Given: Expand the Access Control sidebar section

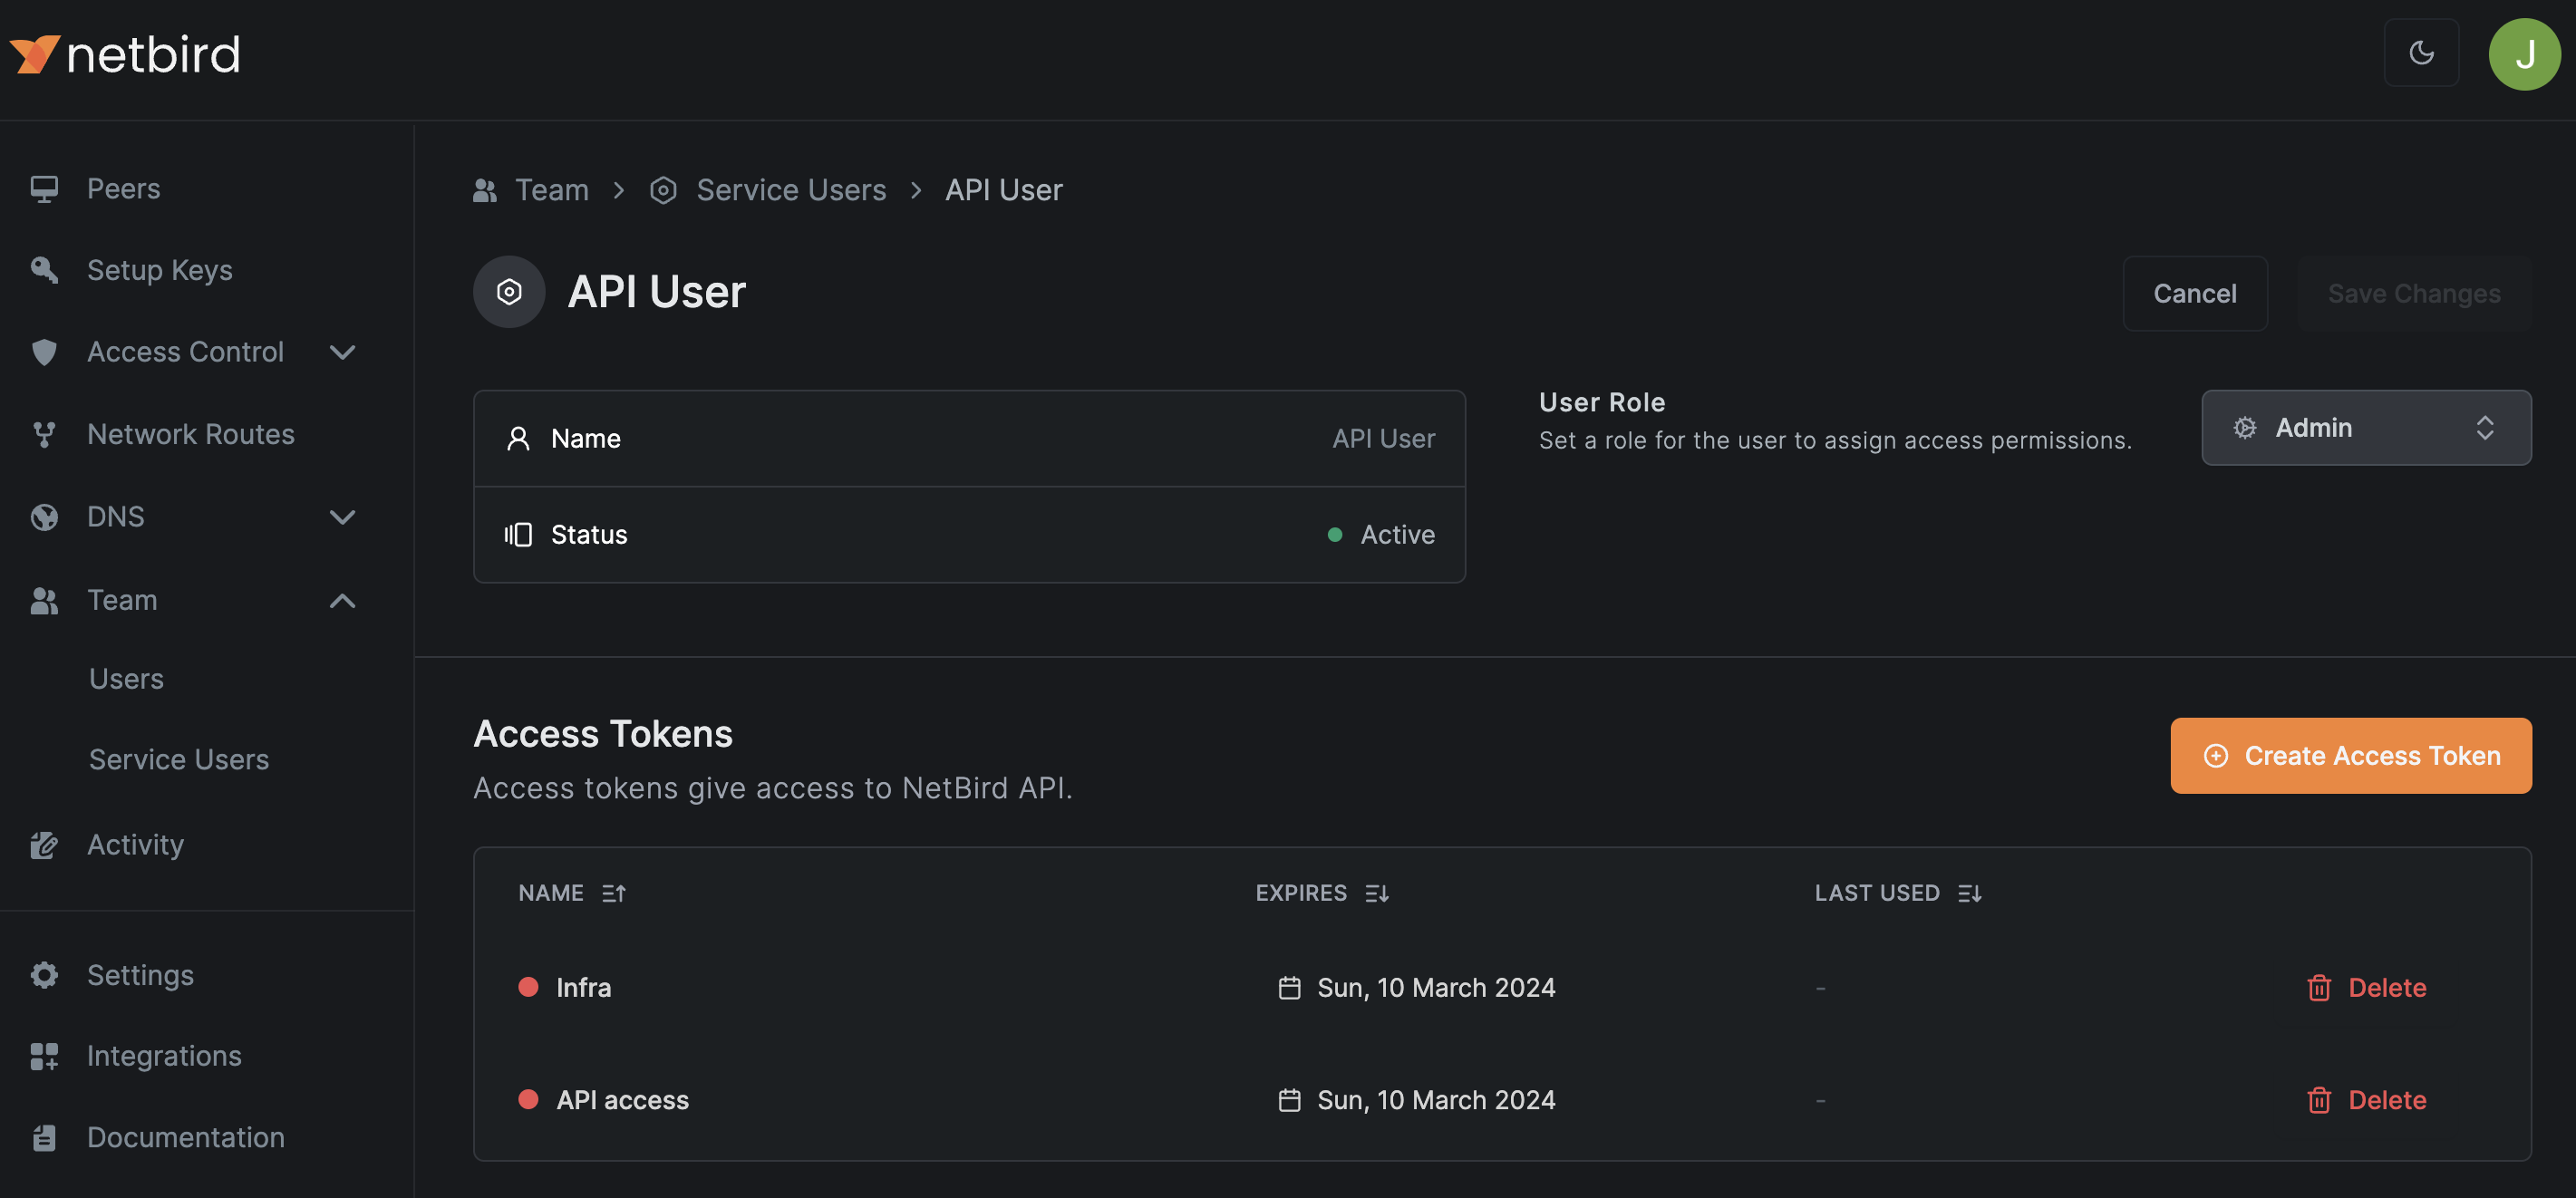Looking at the screenshot, I should coord(342,352).
